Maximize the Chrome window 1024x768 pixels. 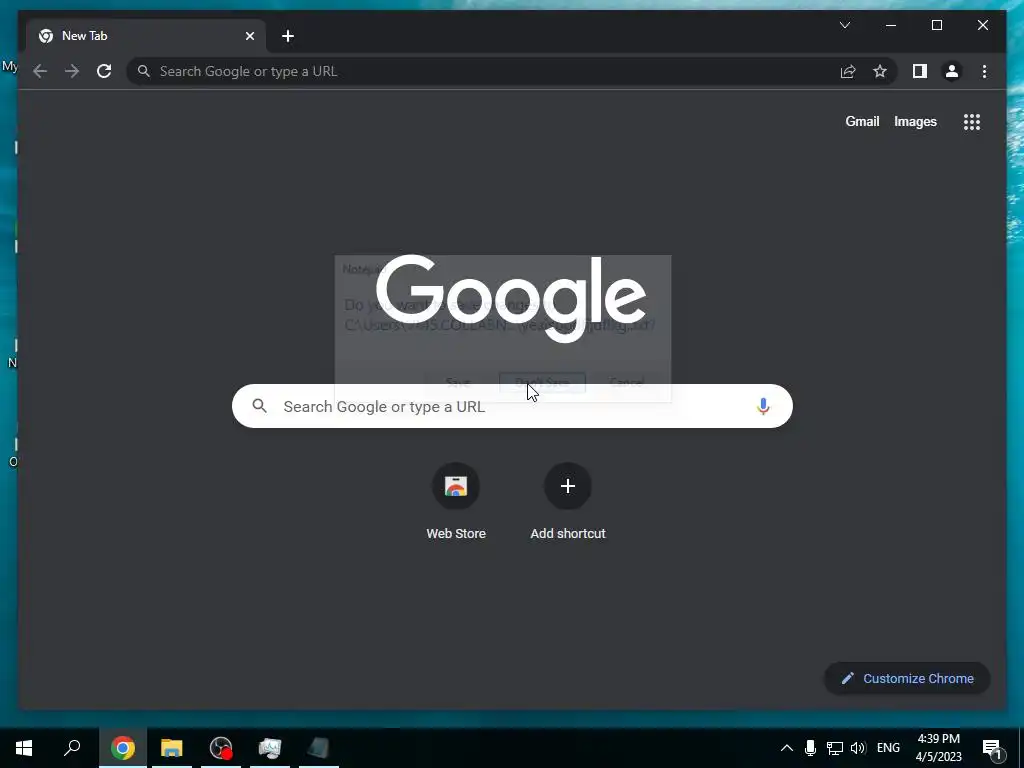[936, 25]
